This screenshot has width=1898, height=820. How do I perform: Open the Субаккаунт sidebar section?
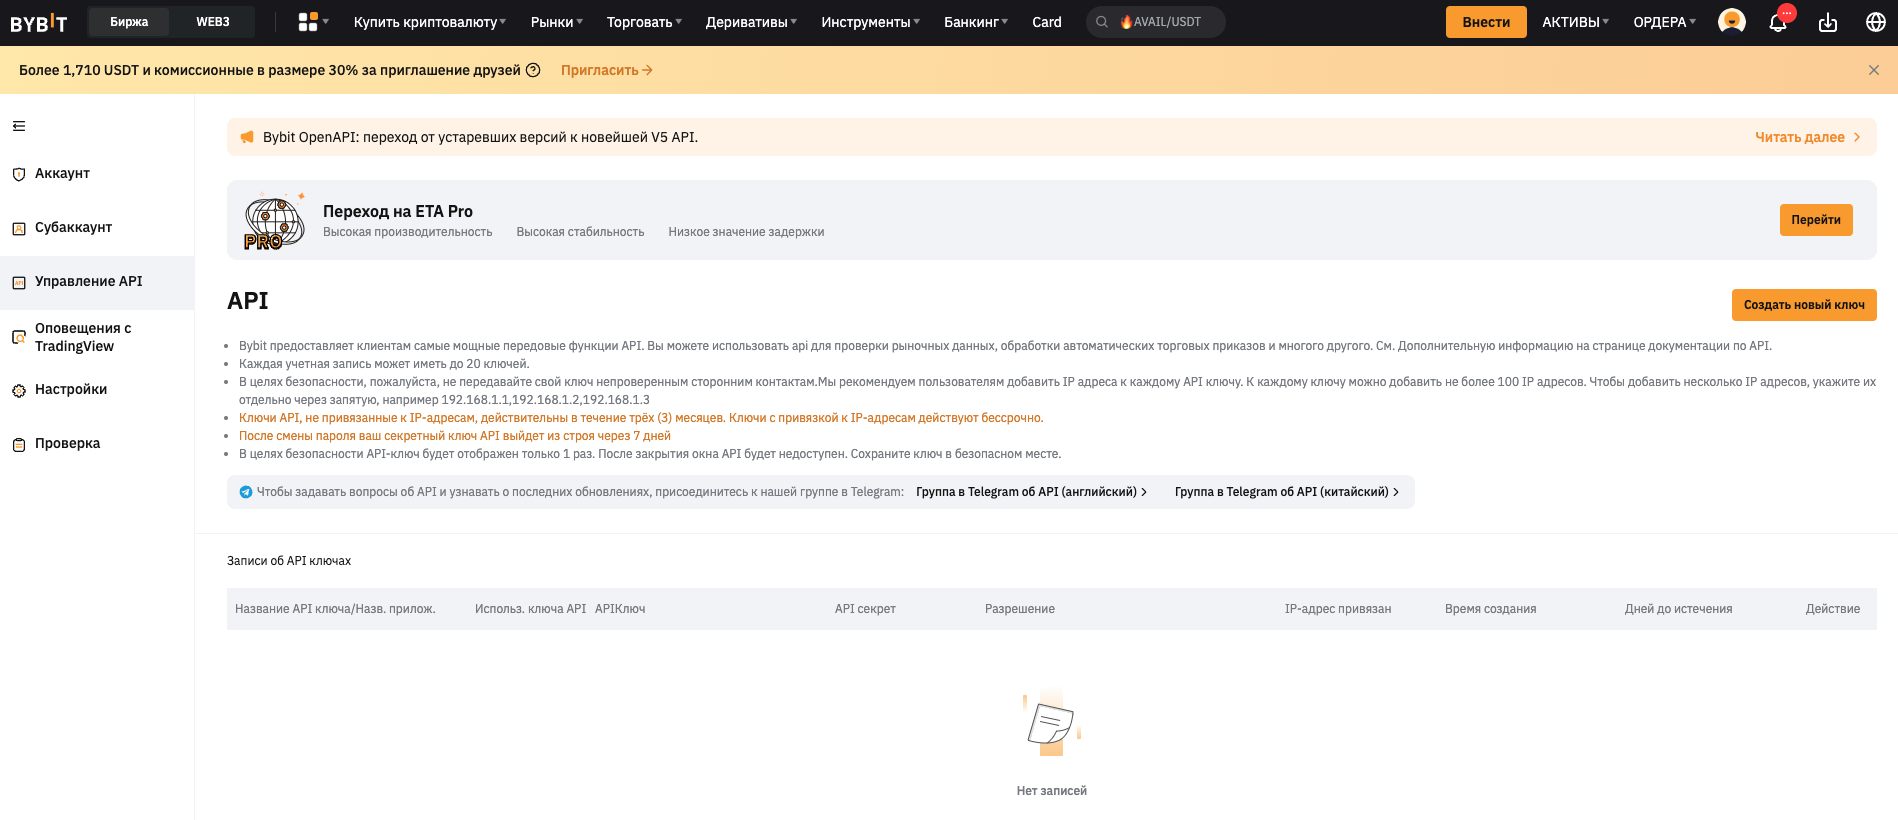(73, 228)
